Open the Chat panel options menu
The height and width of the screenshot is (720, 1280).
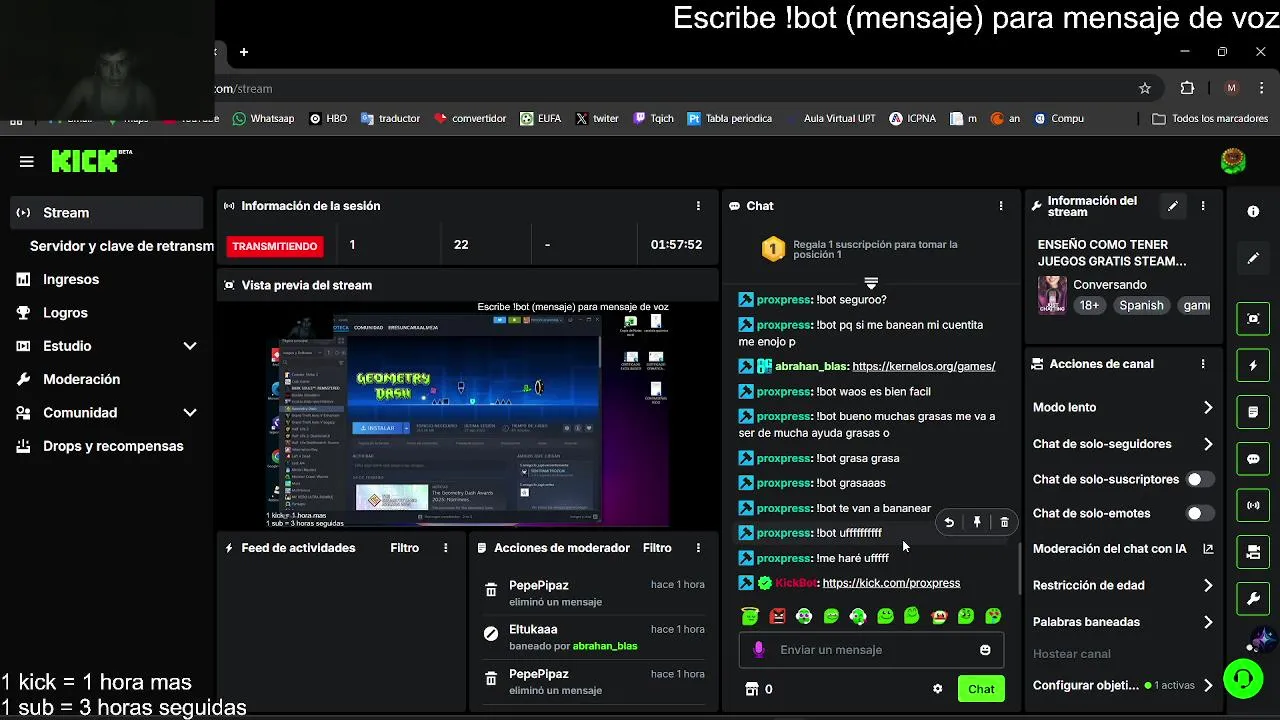tap(1001, 206)
